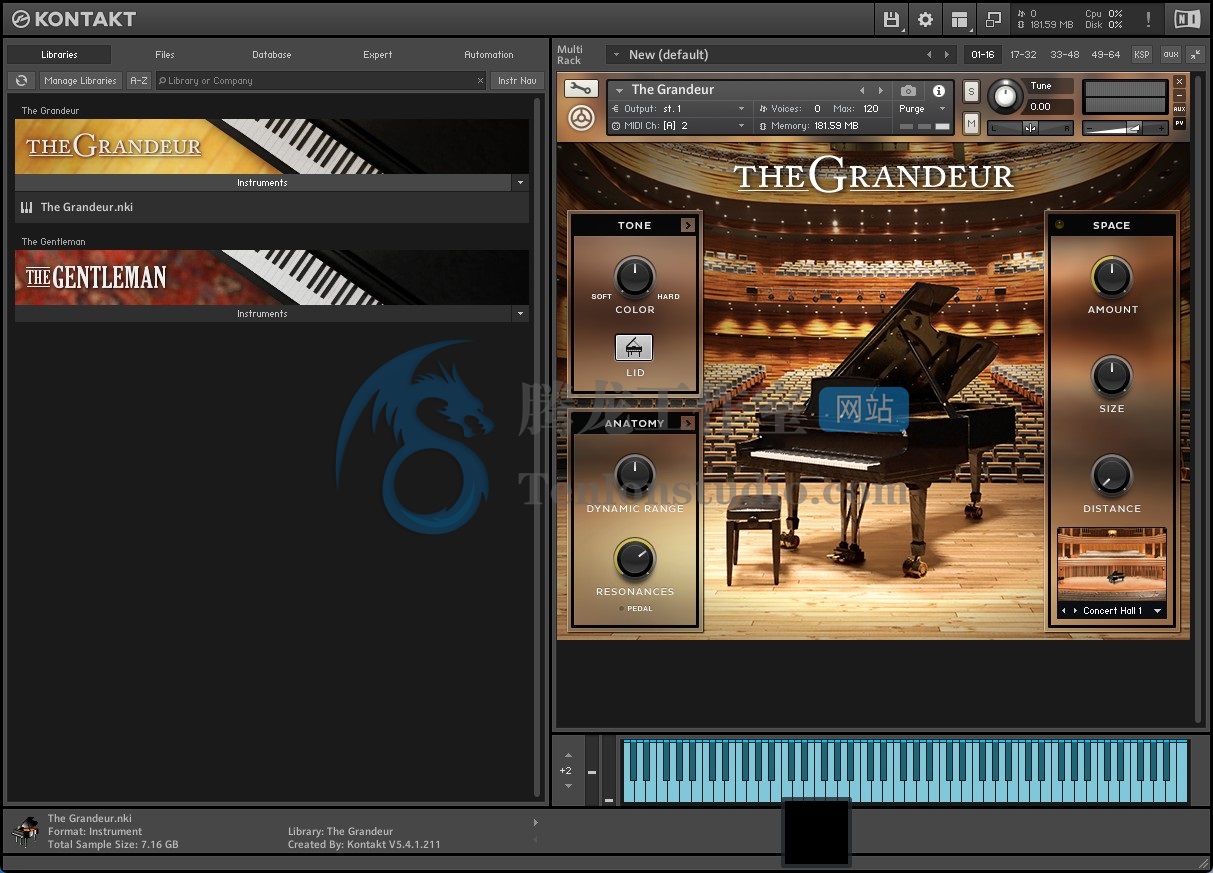Open Tone panel settings arrow icon

[x=688, y=225]
